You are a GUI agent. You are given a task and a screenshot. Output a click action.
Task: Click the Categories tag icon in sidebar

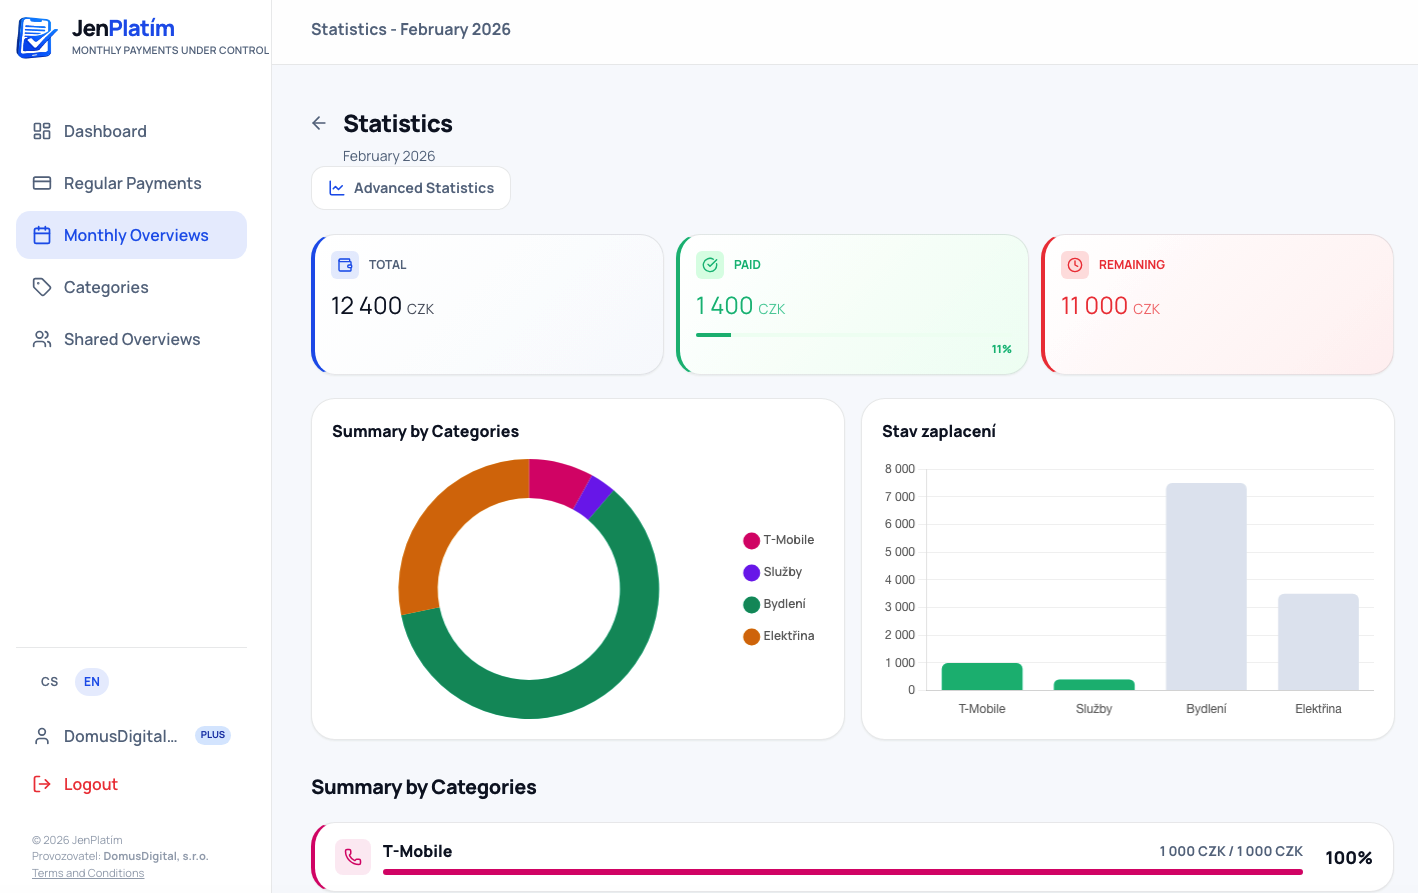[42, 287]
